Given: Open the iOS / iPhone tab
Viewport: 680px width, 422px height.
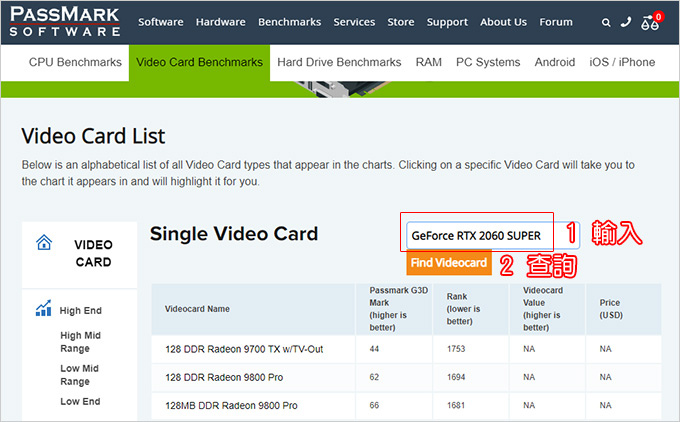Looking at the screenshot, I should click(622, 62).
